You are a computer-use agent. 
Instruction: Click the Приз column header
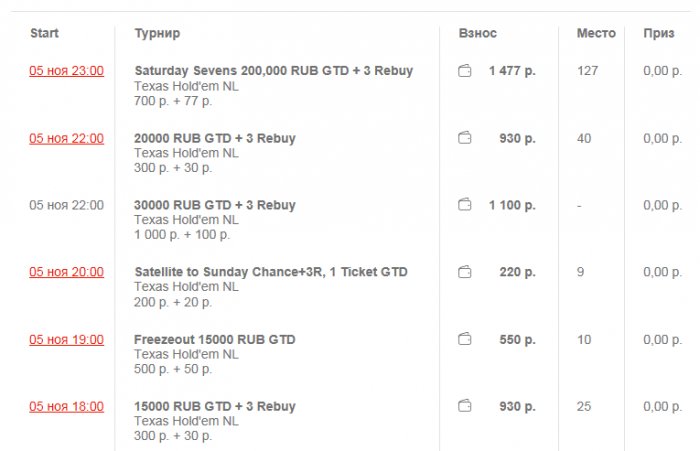point(658,33)
